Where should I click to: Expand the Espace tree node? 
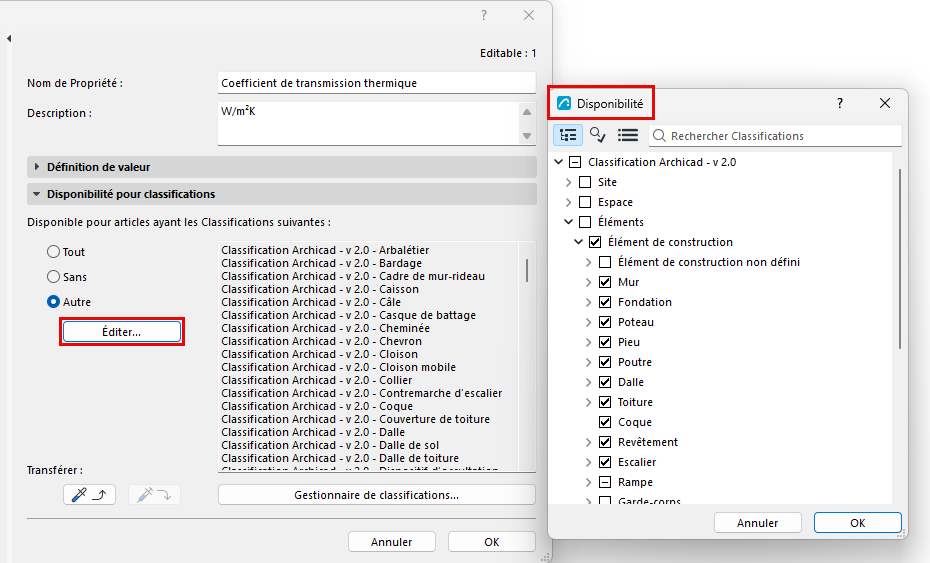(x=569, y=202)
